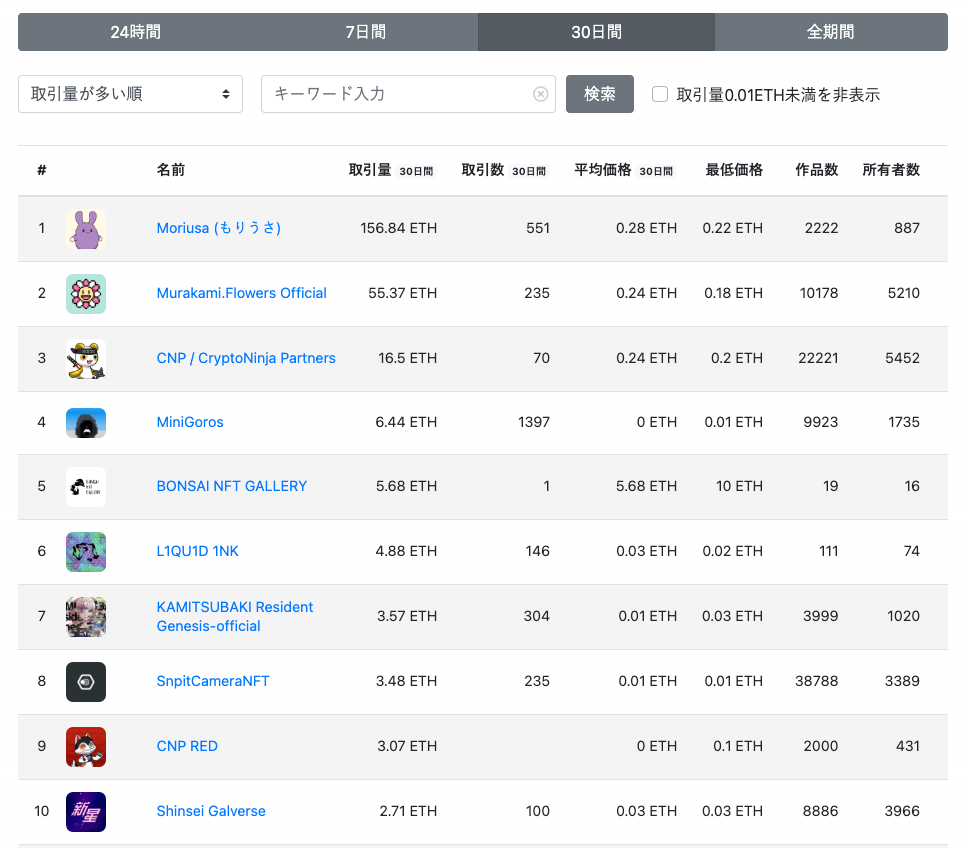
Task: Switch to the 7日間 period tab
Action: click(365, 32)
